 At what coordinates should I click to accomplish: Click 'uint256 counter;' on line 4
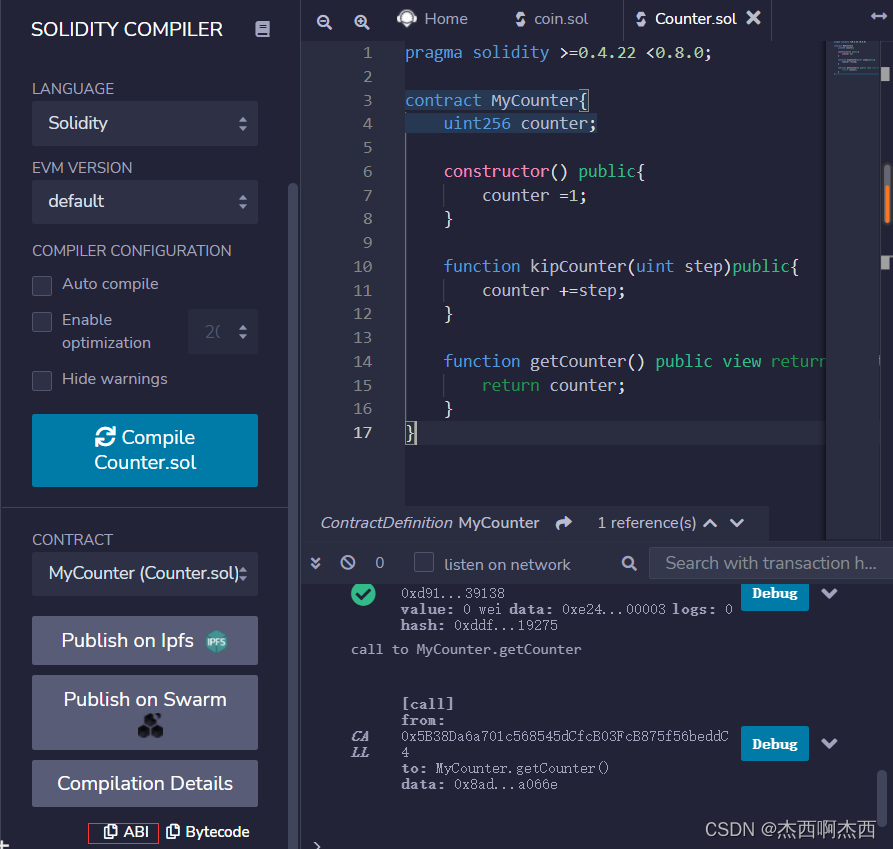(x=519, y=124)
